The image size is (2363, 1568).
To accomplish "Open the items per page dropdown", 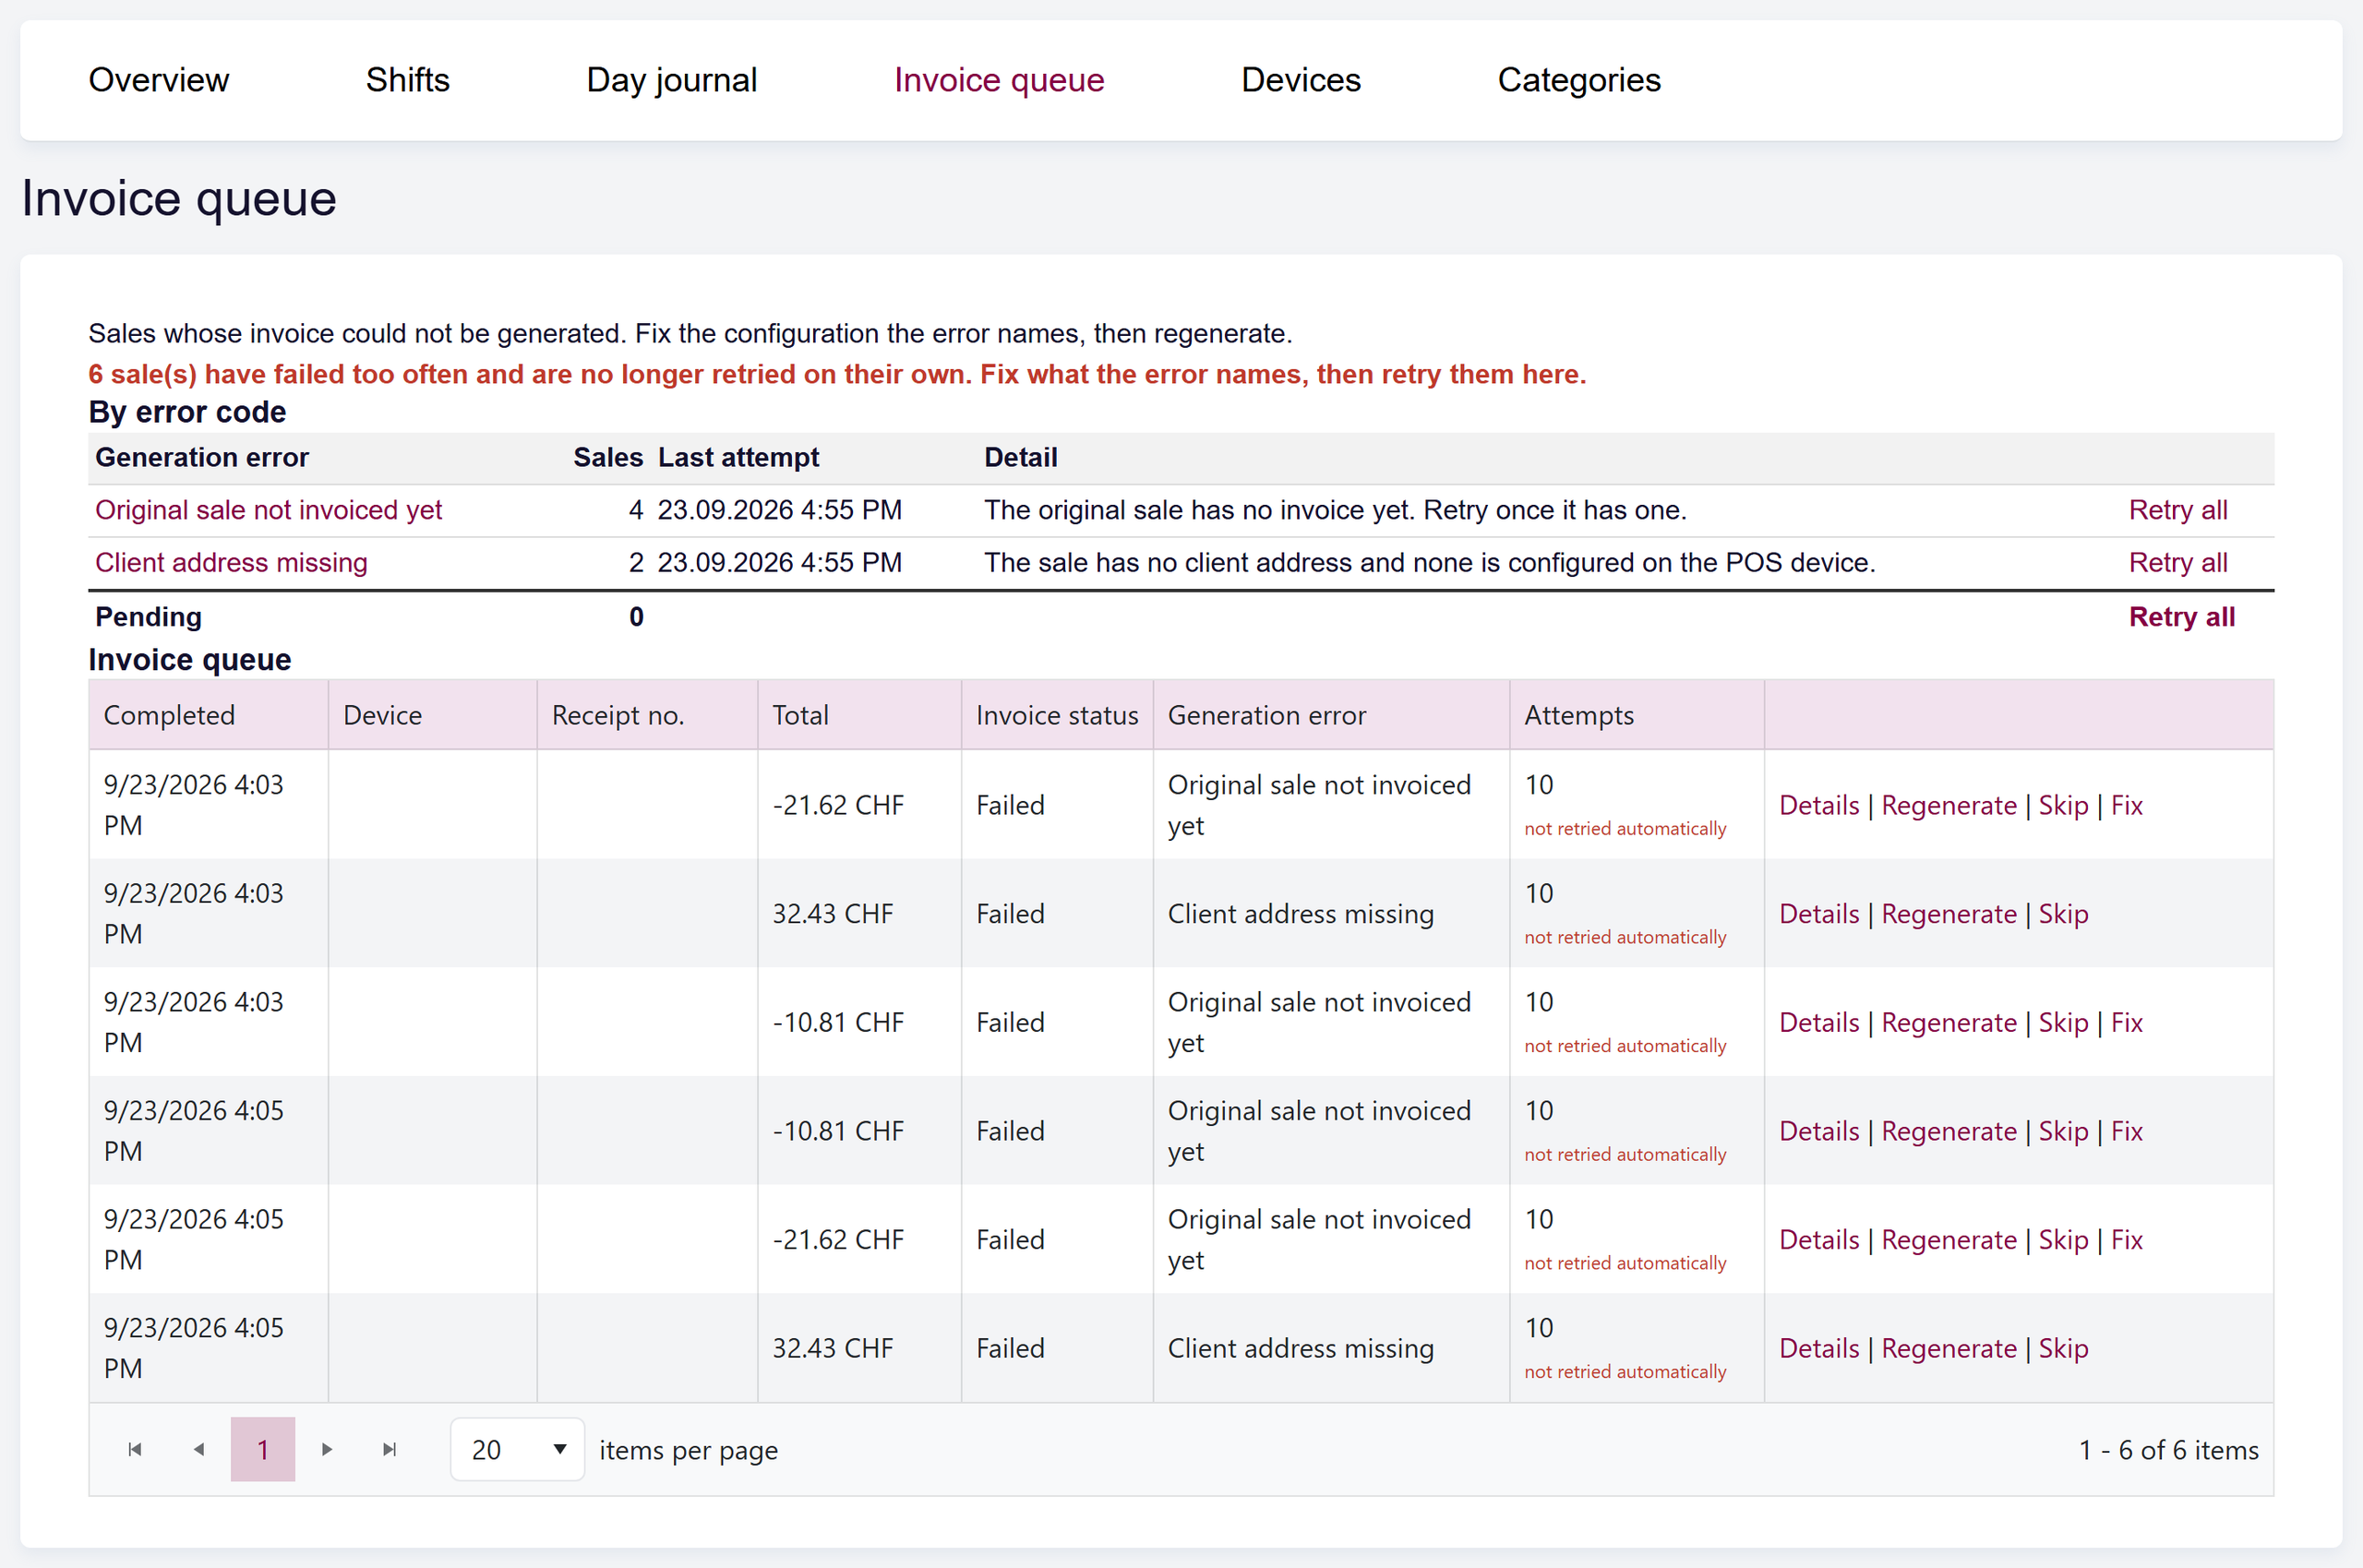I will click(517, 1449).
